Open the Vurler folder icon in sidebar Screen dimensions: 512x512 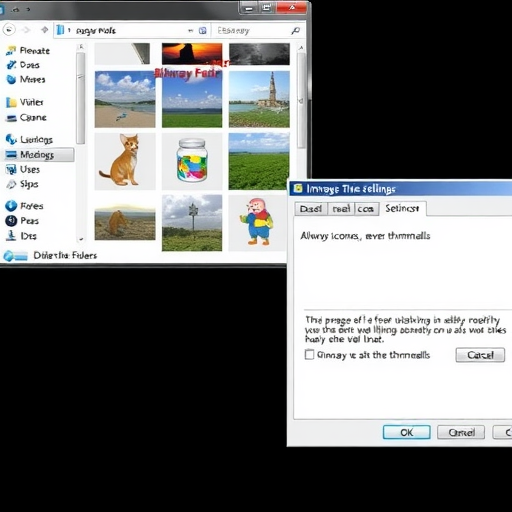click(x=11, y=102)
